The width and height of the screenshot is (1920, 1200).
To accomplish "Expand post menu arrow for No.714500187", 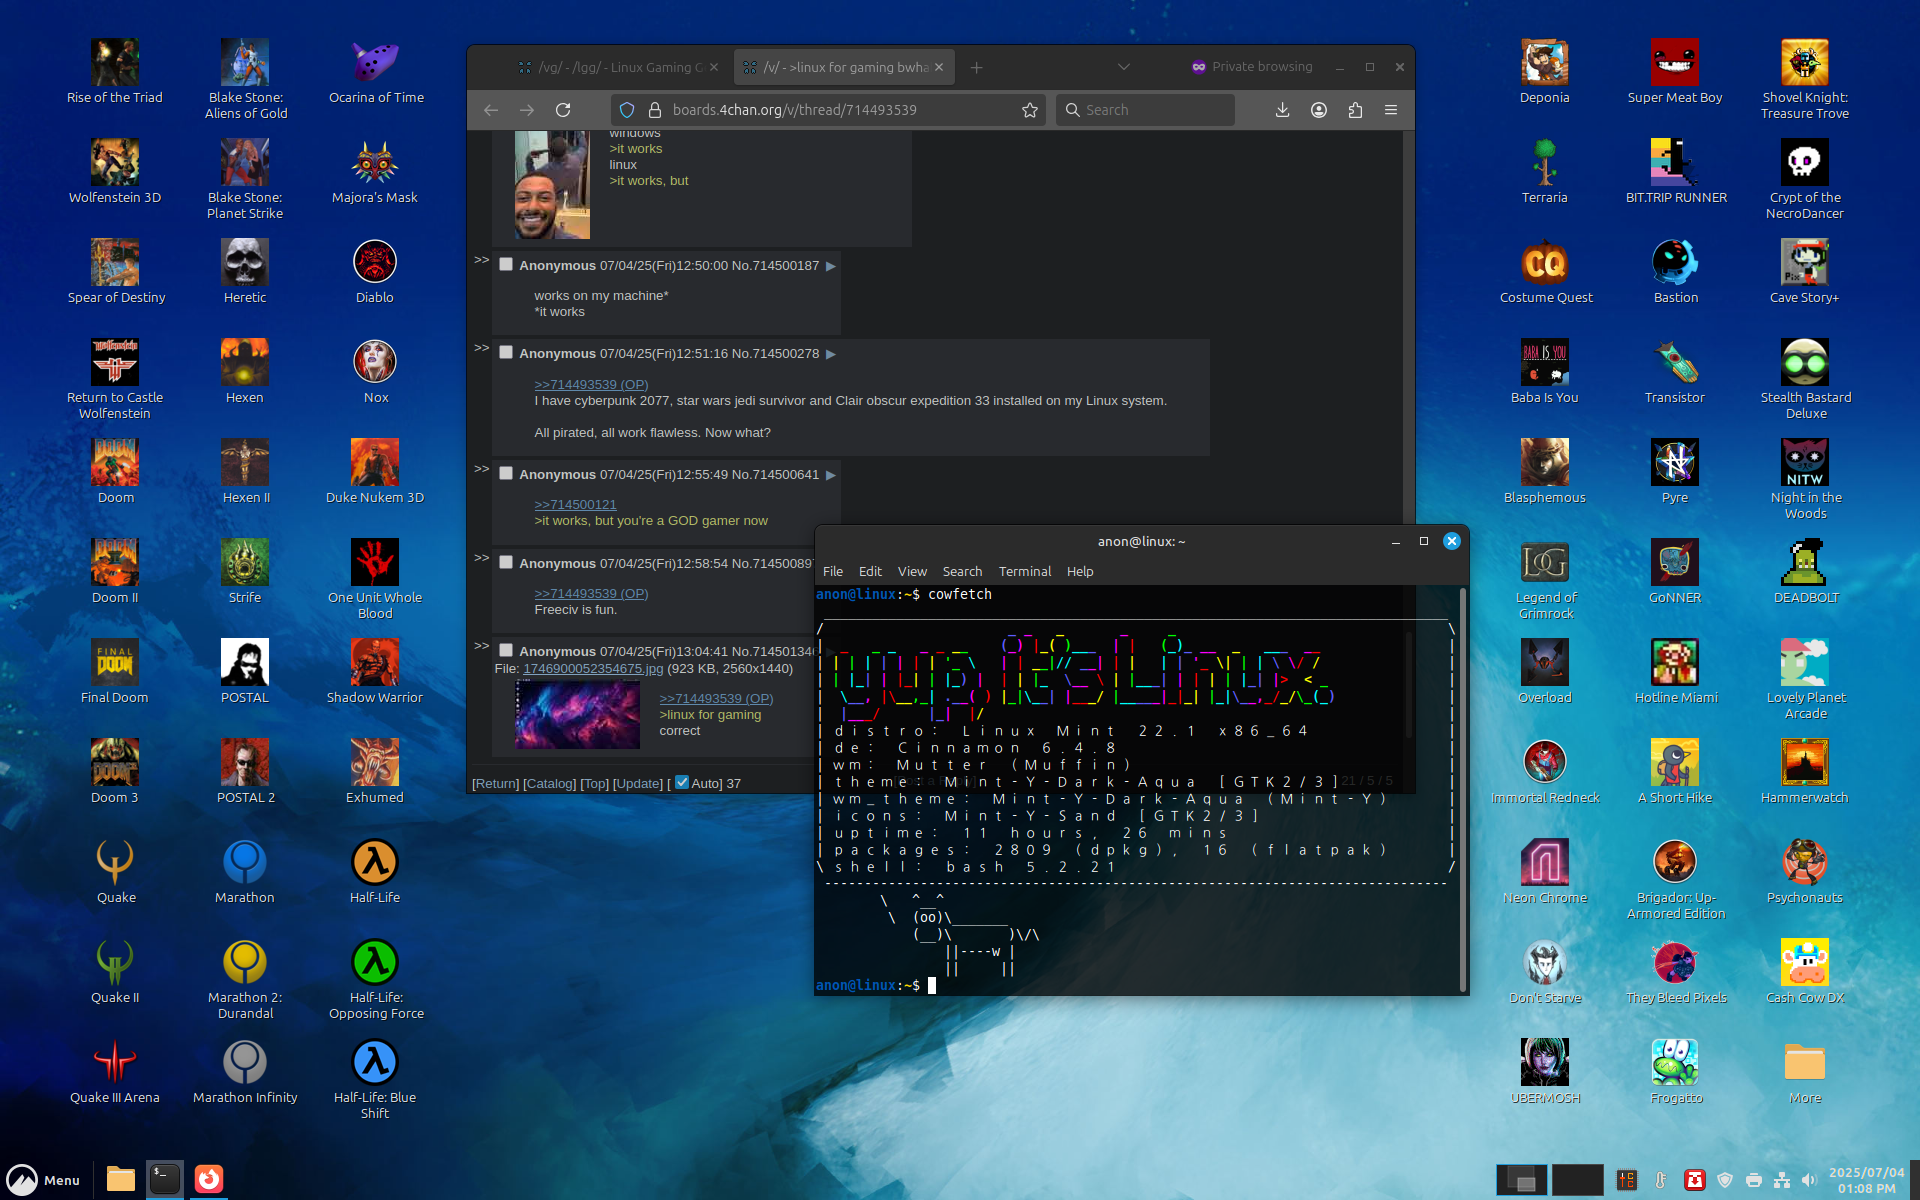I will tap(830, 266).
